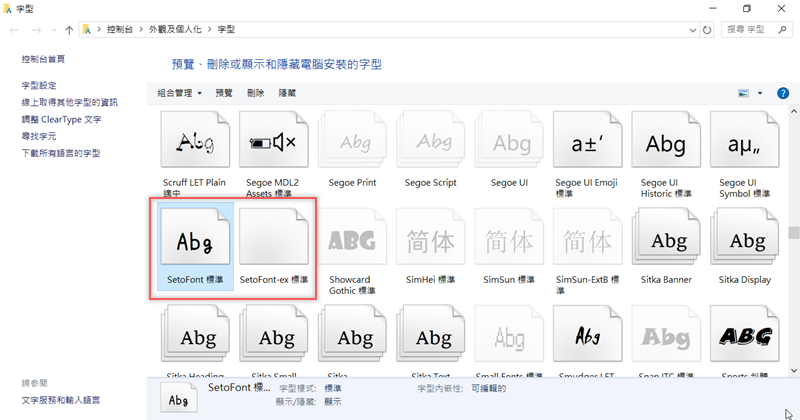Select the Sitka Display font icon
This screenshot has height=420, width=800.
[x=745, y=237]
